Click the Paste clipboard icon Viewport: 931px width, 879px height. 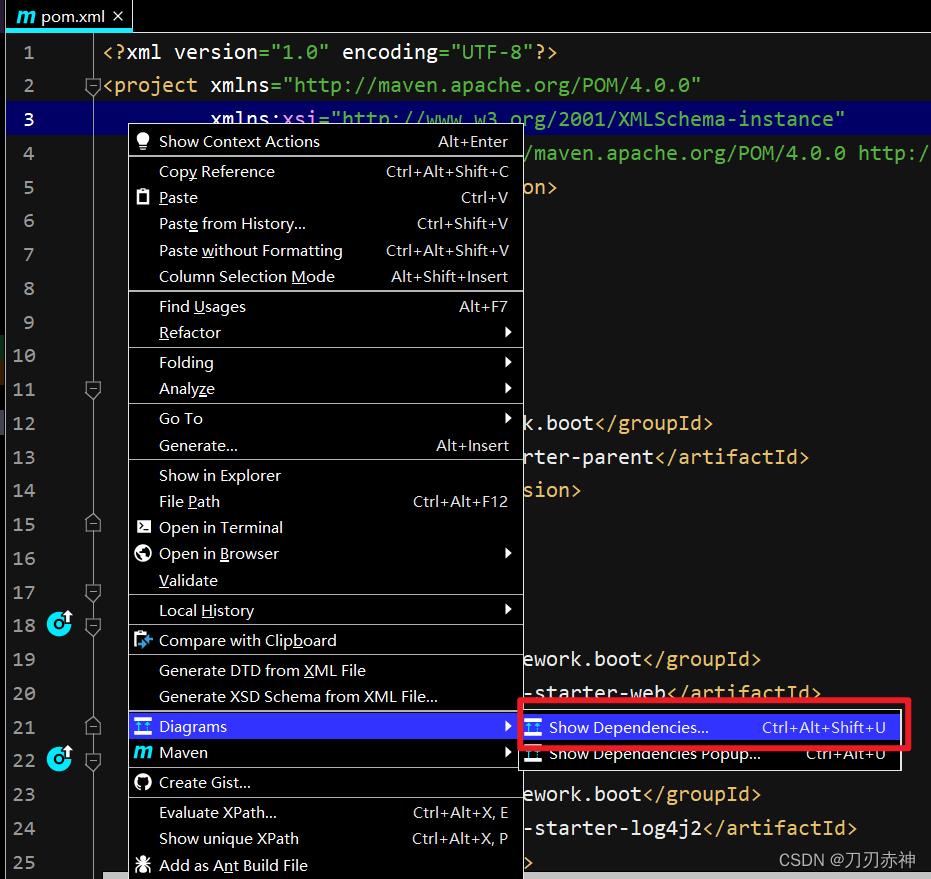pos(143,197)
